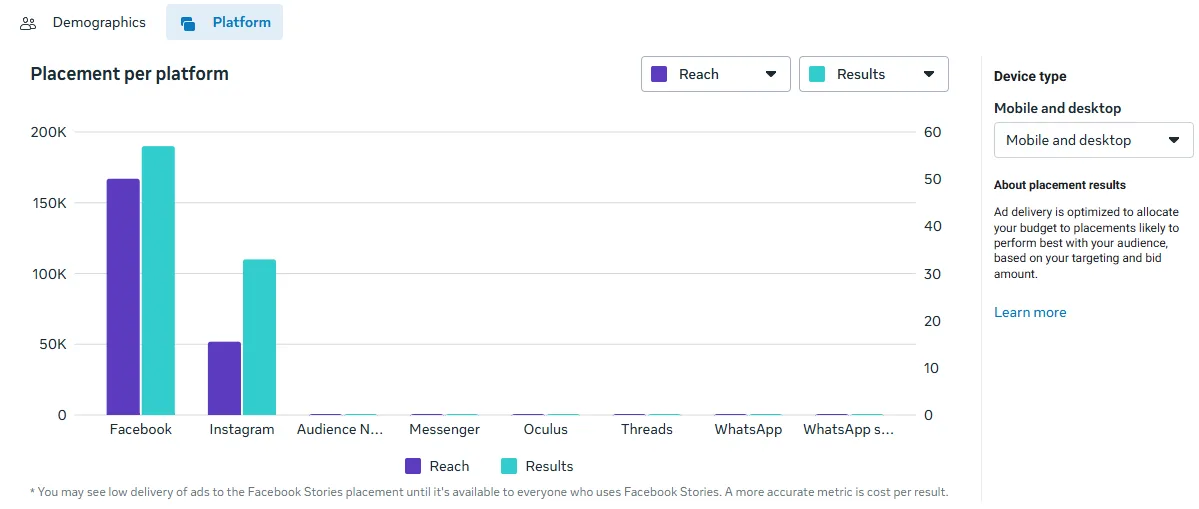Click the Instagram axis label

[242, 430]
